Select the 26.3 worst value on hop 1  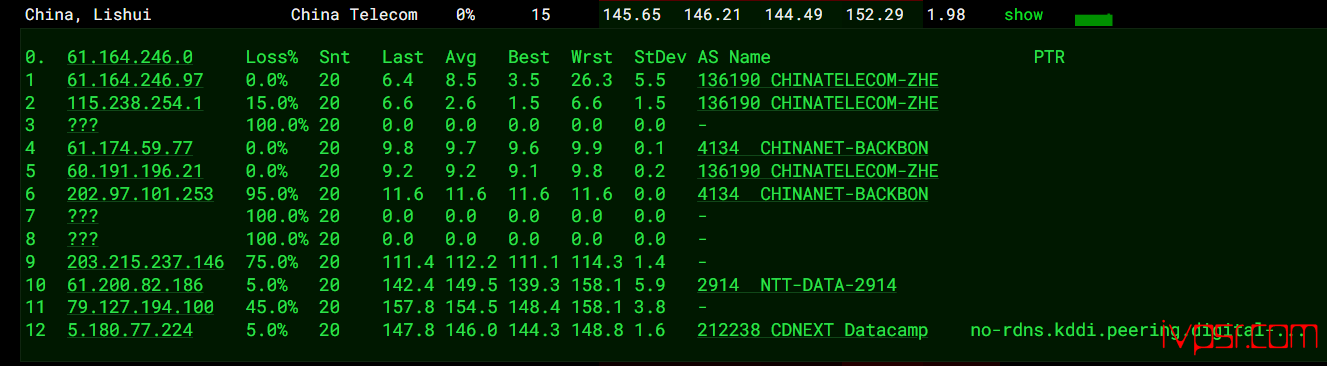click(592, 80)
